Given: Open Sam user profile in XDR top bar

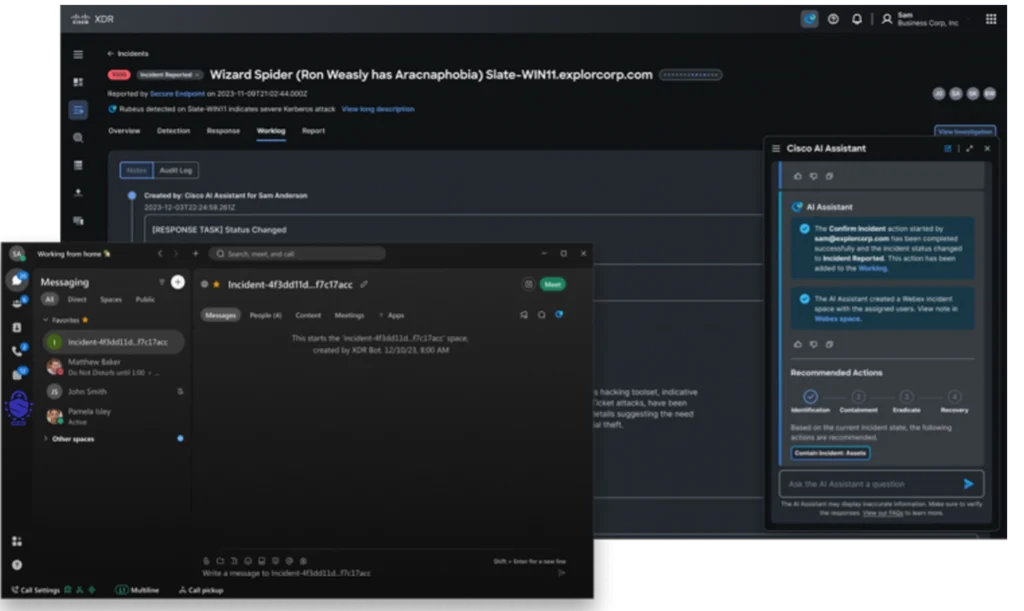Looking at the screenshot, I should point(921,19).
